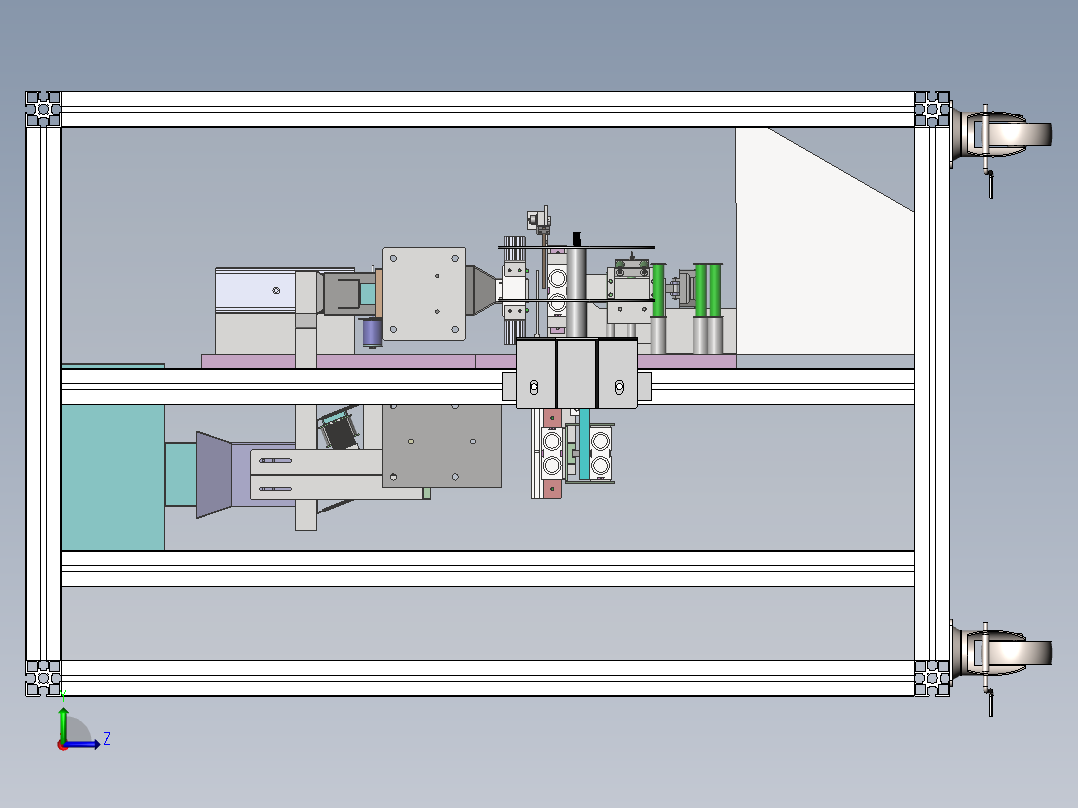Select the right vertical frame post
The image size is (1078, 808).
pyautogui.click(x=932, y=393)
